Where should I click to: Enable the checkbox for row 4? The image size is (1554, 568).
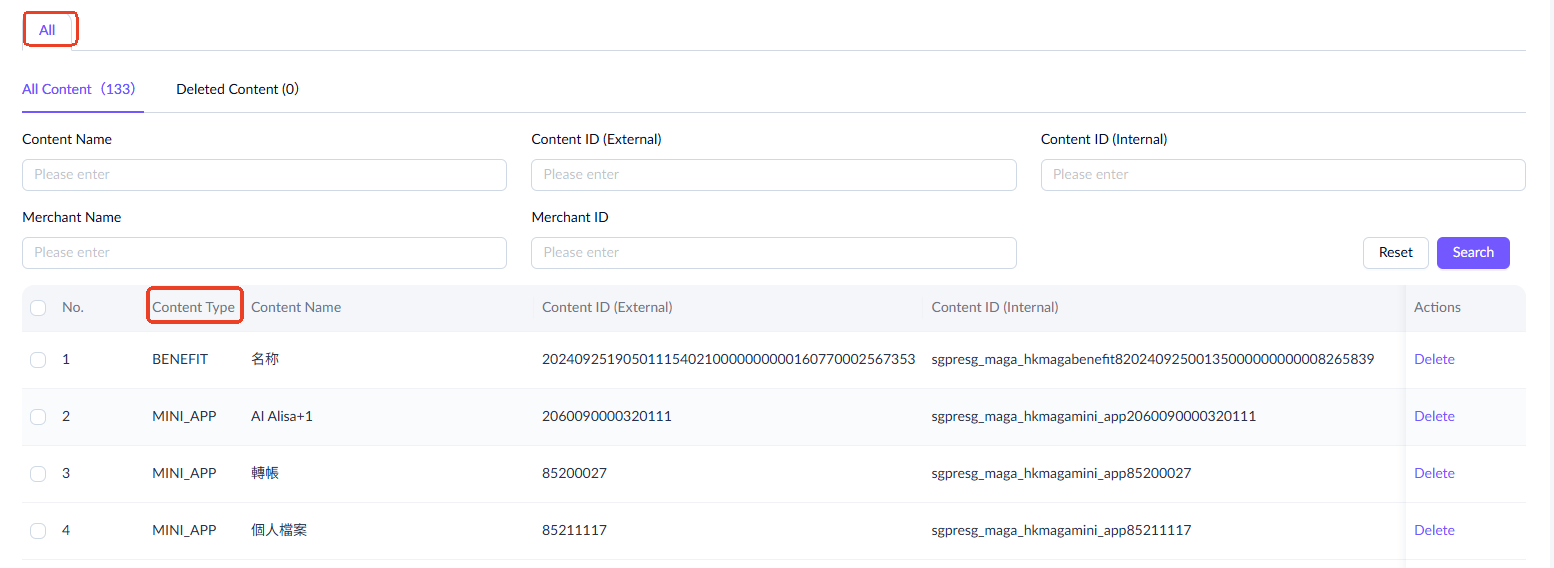tap(38, 531)
